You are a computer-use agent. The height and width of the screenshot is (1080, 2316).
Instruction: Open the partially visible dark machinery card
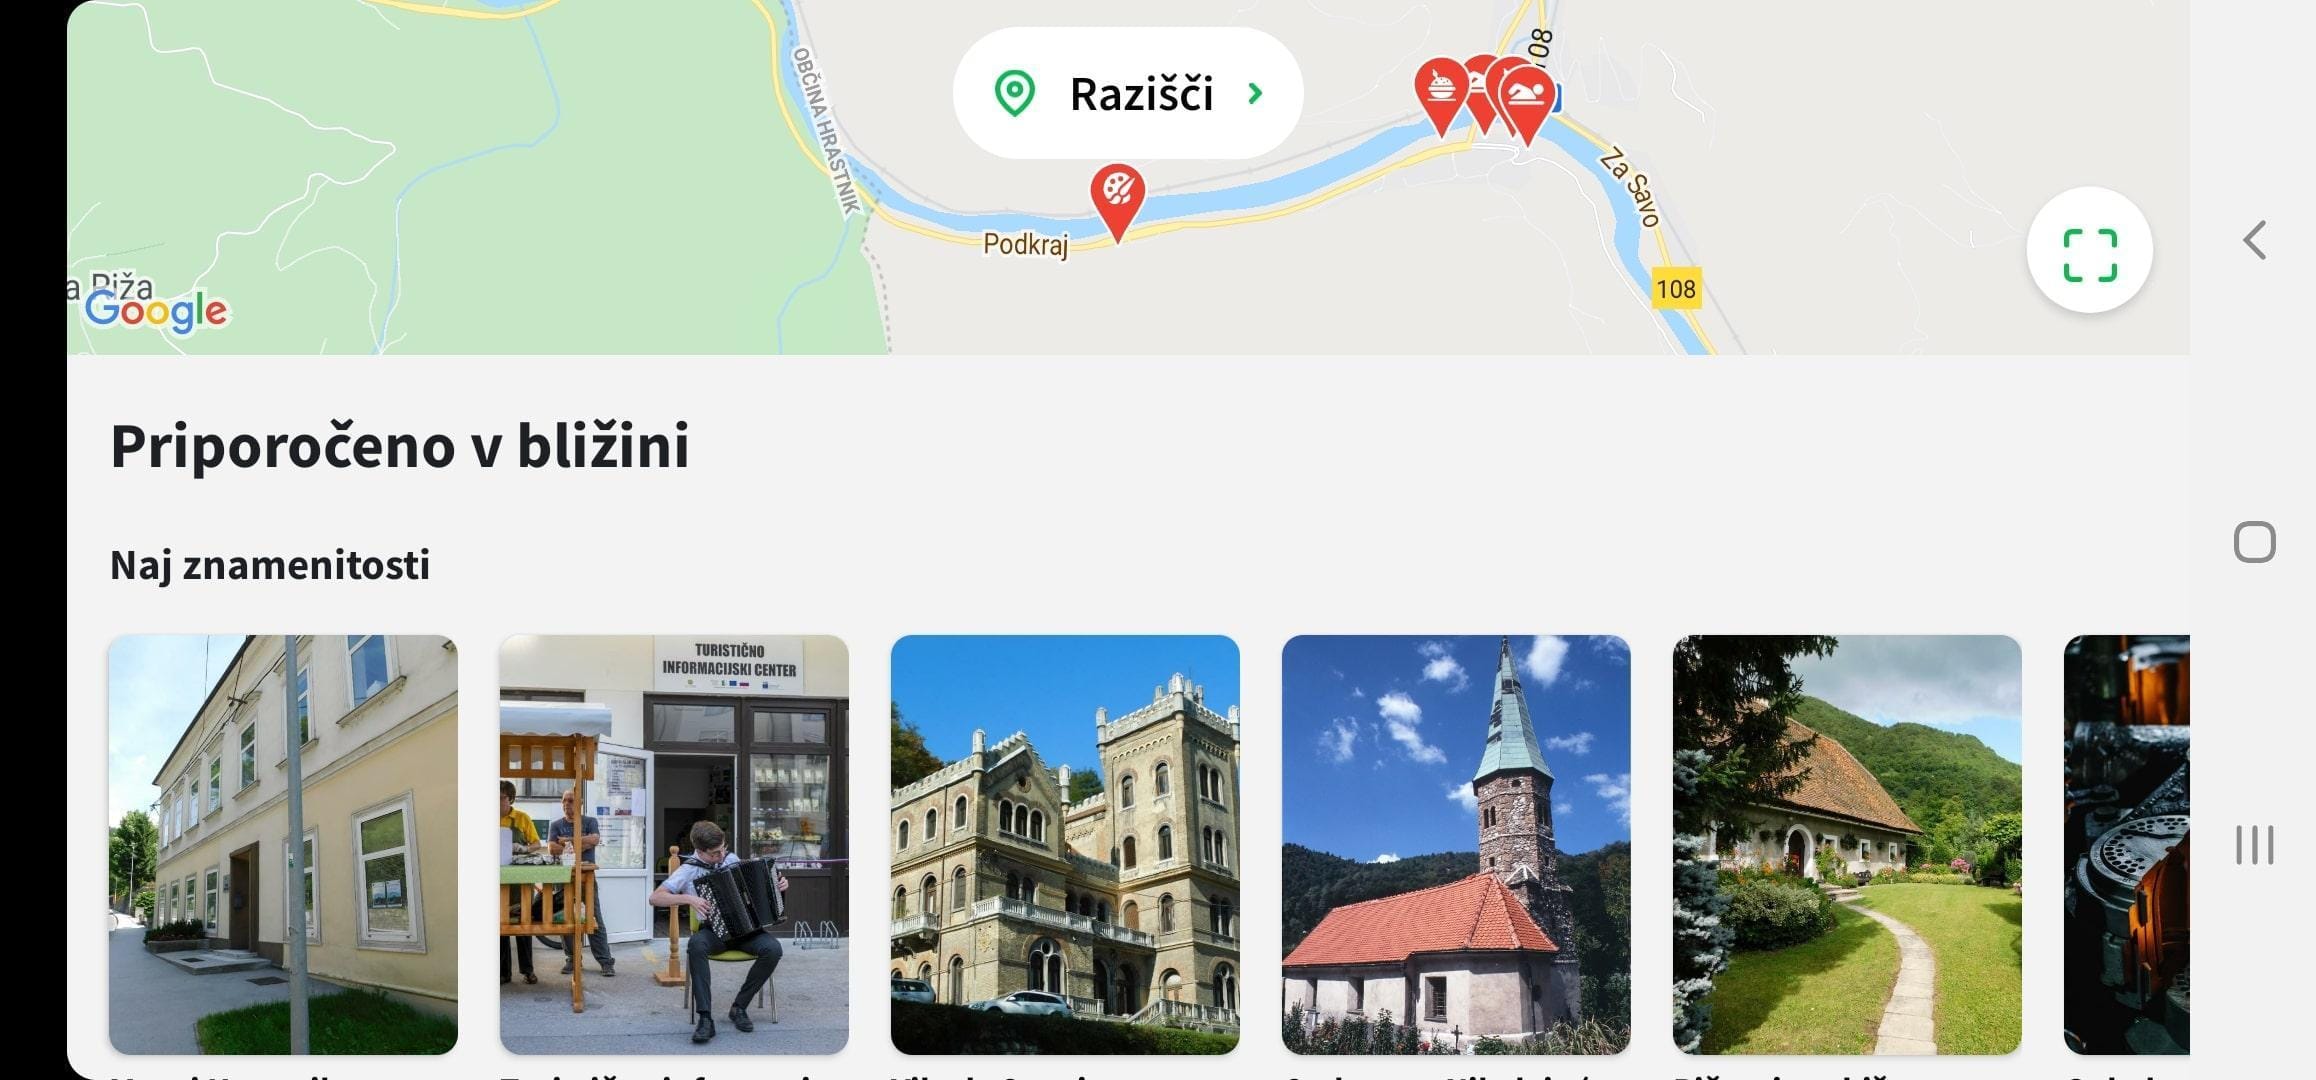(2127, 844)
